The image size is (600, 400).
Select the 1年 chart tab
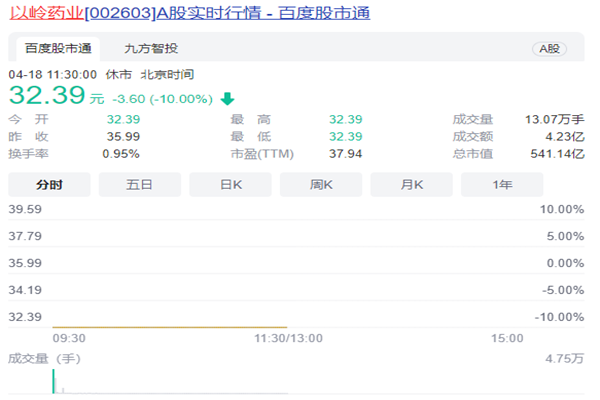pyautogui.click(x=502, y=185)
